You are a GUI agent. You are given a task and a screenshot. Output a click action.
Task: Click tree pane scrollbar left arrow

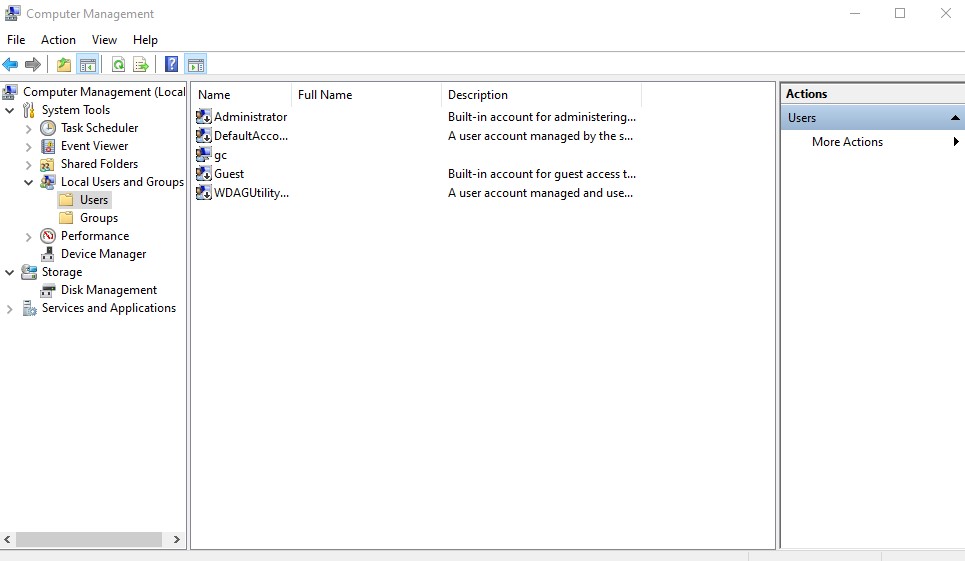click(x=7, y=539)
